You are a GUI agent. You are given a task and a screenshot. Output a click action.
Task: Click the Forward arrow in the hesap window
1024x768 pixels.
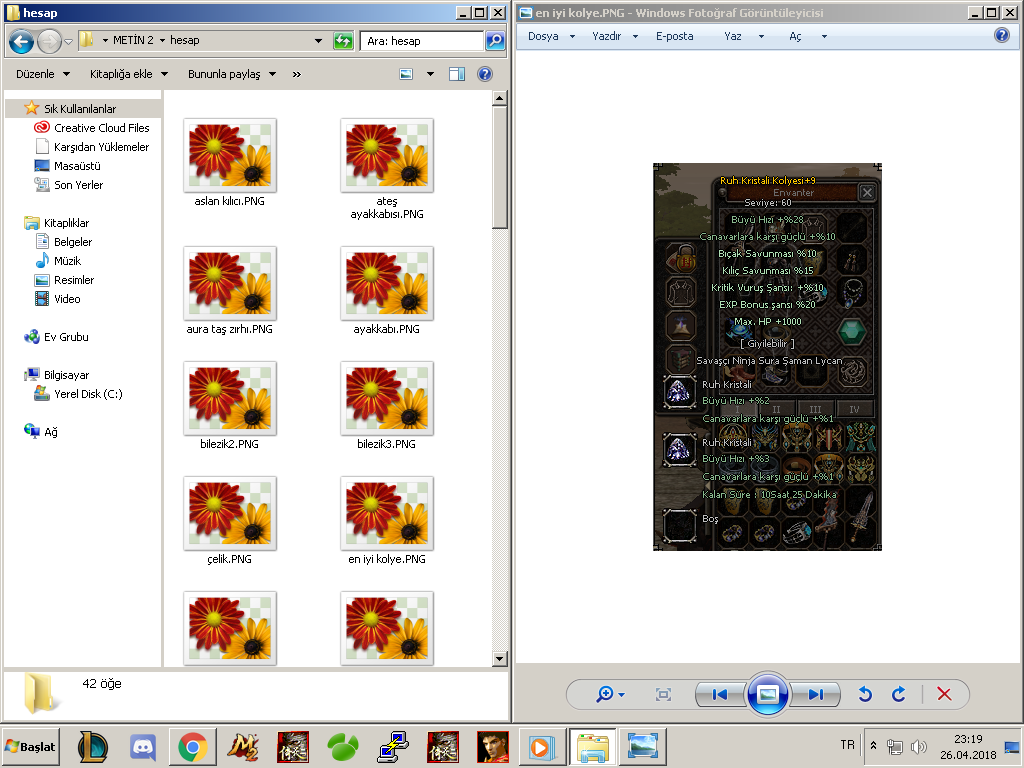coord(49,41)
